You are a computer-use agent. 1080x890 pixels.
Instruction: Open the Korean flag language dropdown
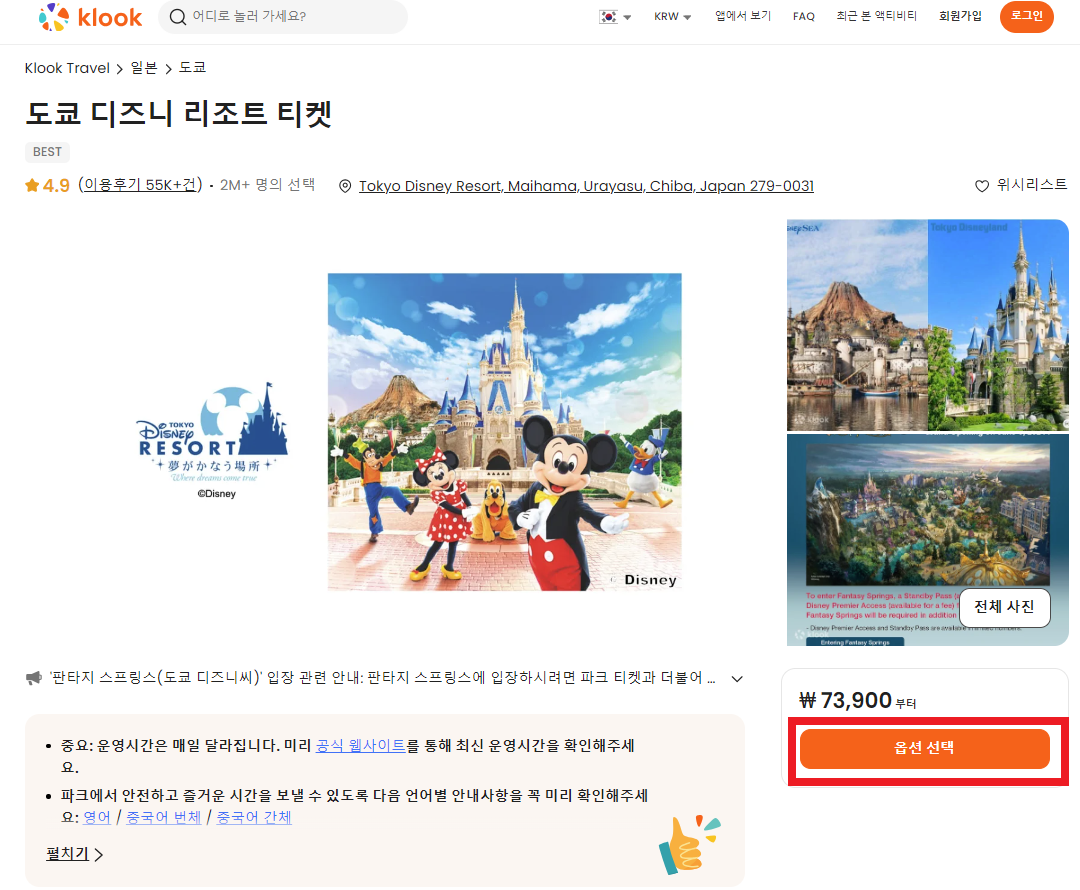coord(615,17)
